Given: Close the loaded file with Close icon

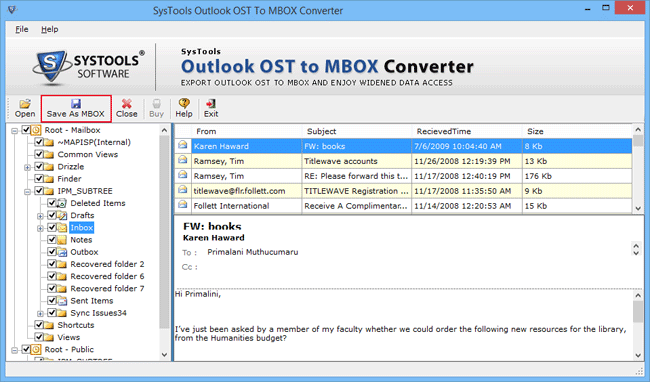Looking at the screenshot, I should [x=126, y=109].
